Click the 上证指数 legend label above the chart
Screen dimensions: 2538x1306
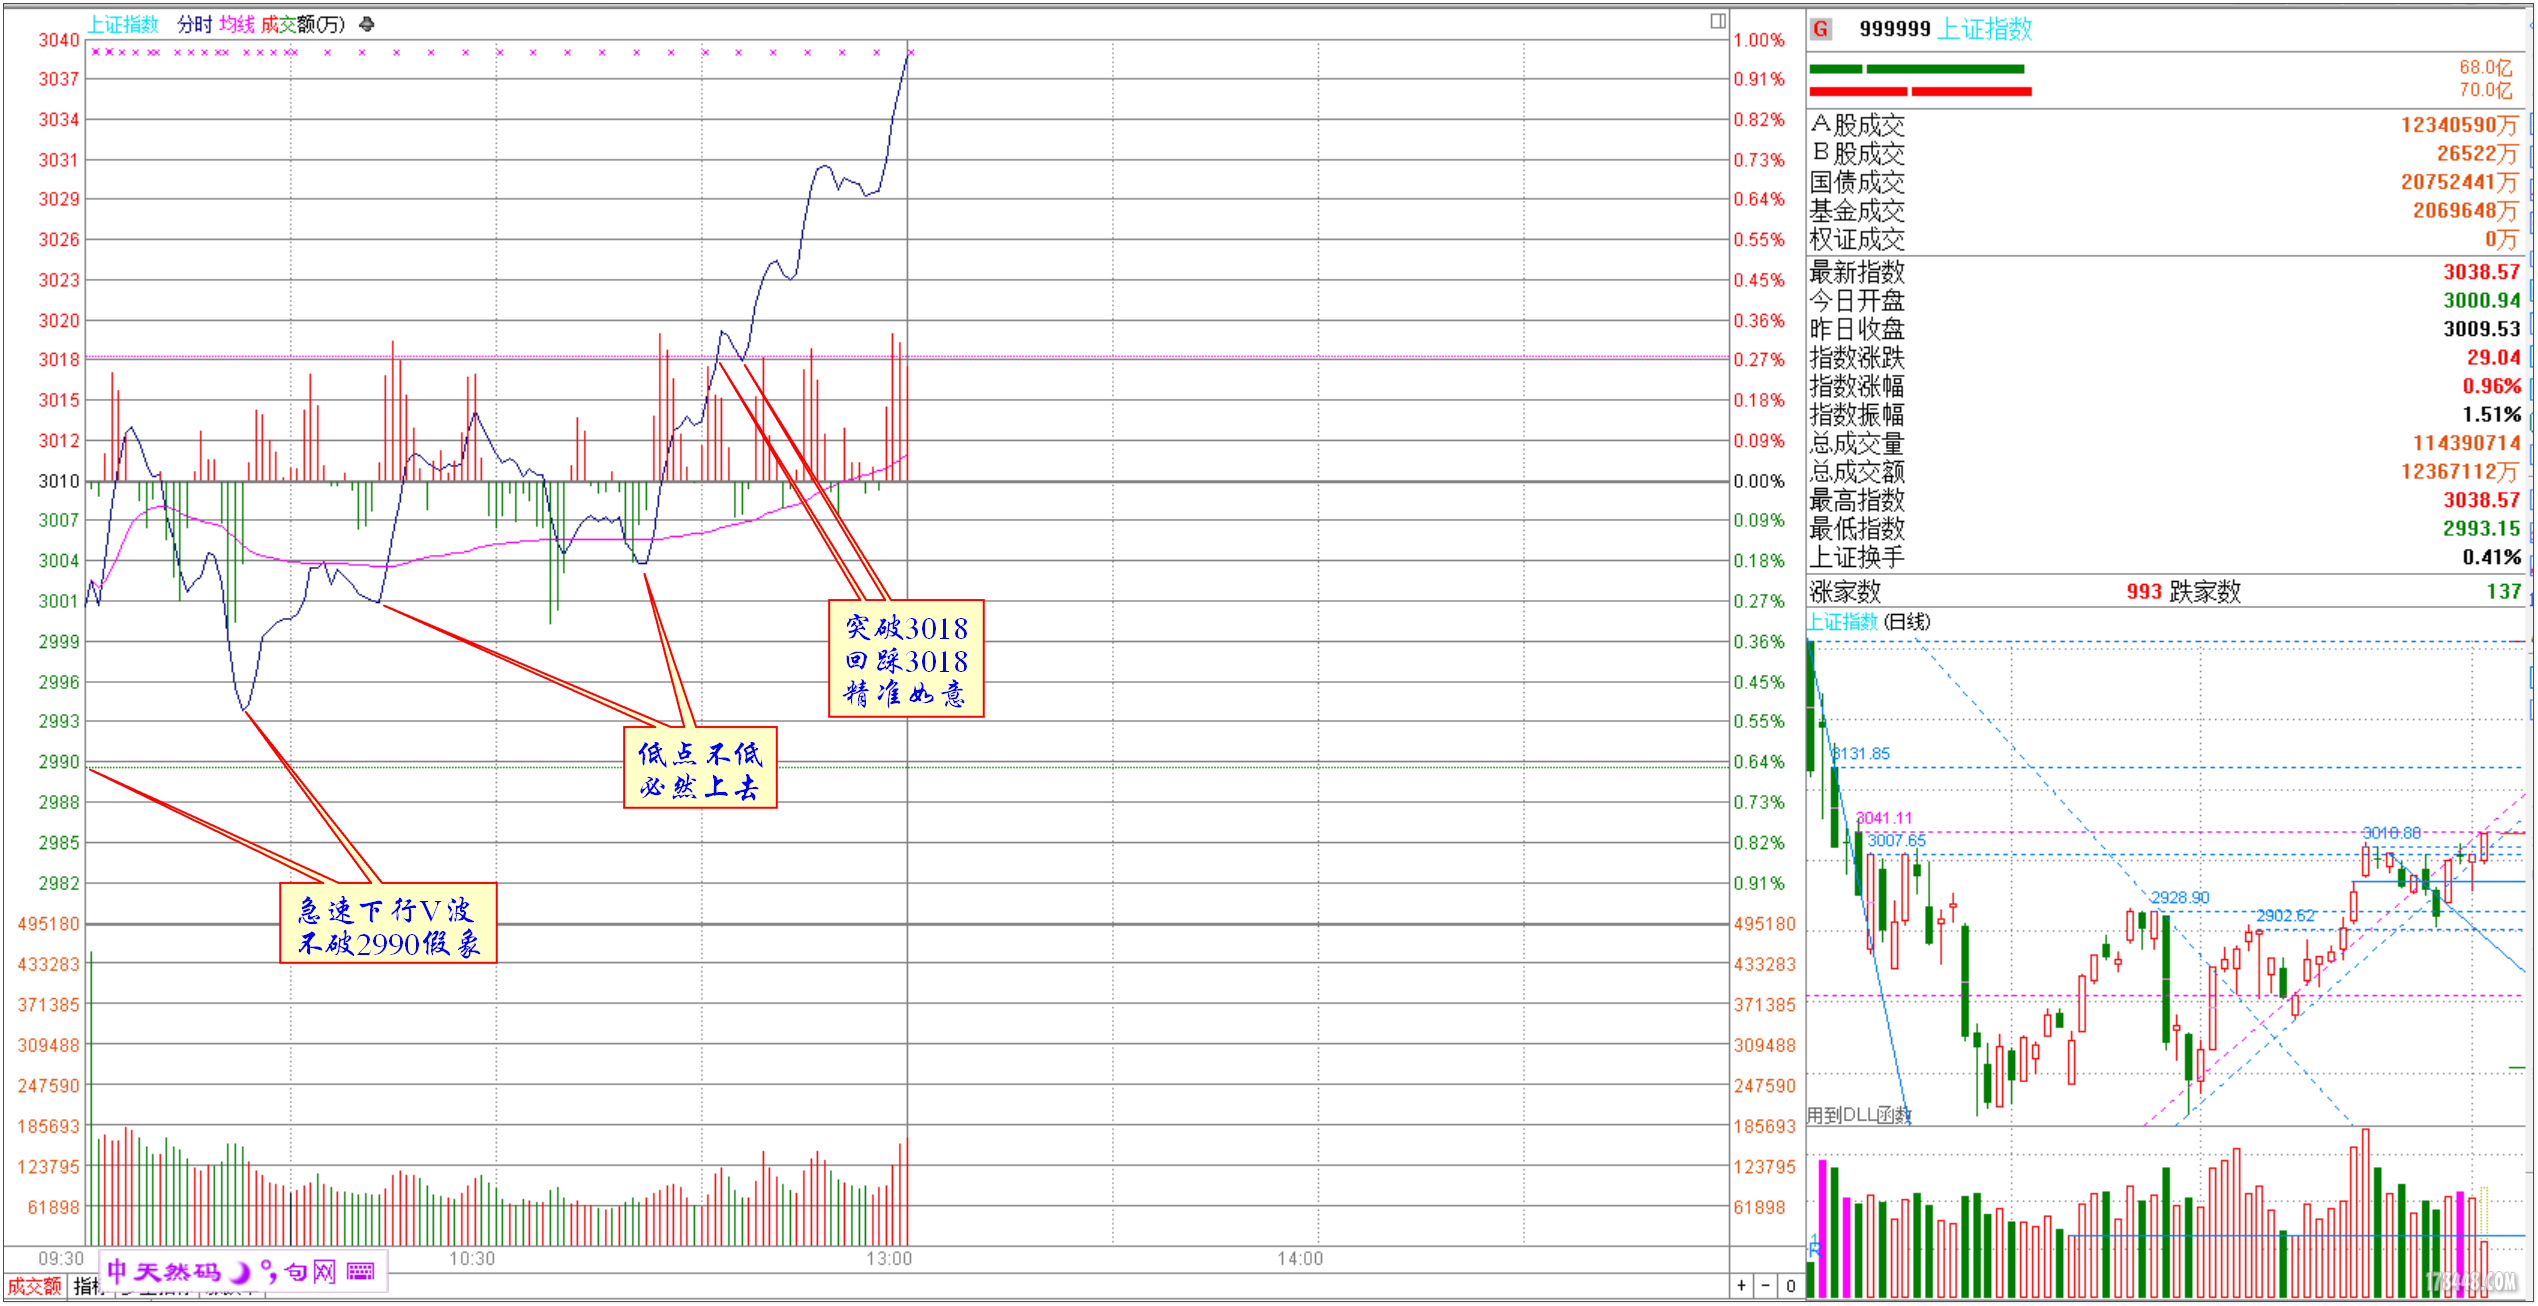[123, 24]
